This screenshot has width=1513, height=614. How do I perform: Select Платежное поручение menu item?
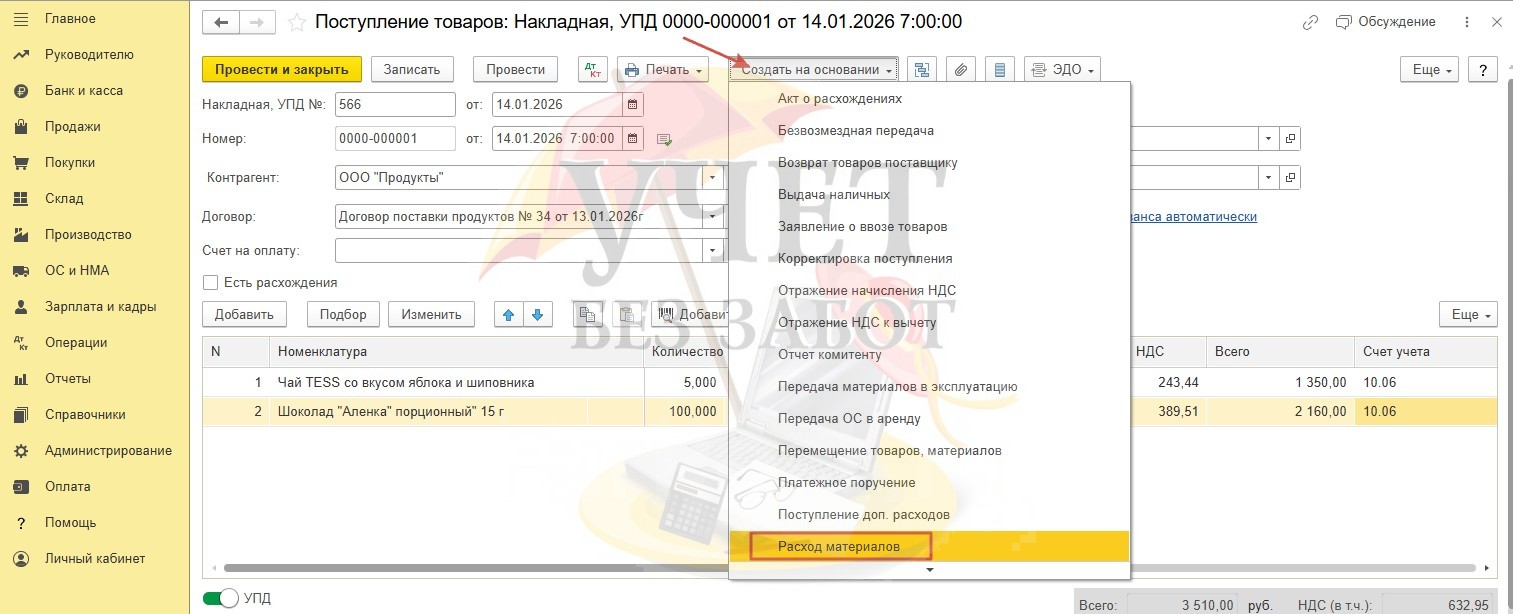coord(930,483)
